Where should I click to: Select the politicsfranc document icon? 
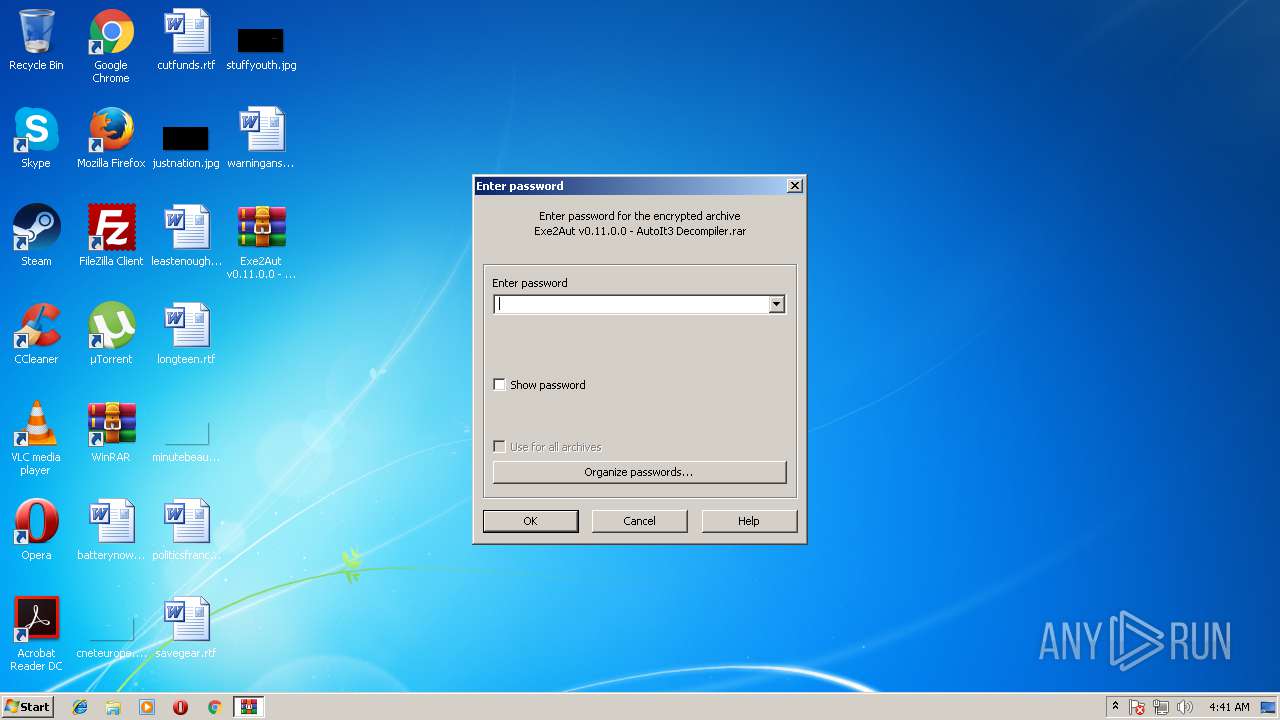tap(186, 530)
